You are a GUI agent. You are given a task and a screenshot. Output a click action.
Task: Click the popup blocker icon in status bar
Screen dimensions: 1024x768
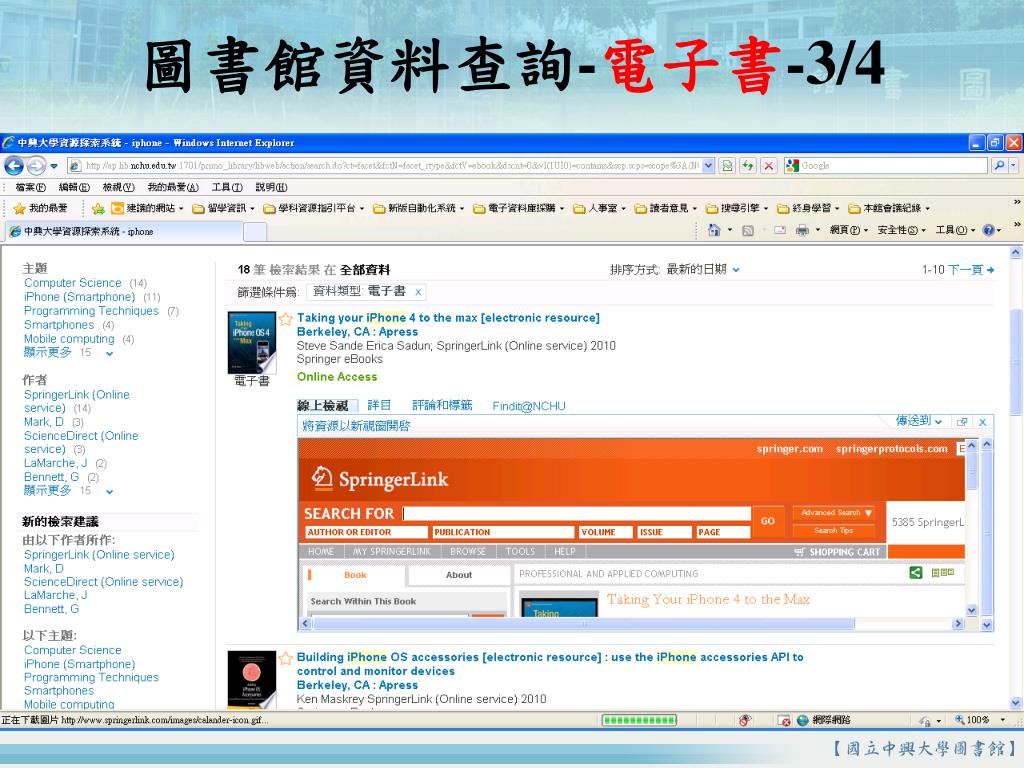pos(784,720)
